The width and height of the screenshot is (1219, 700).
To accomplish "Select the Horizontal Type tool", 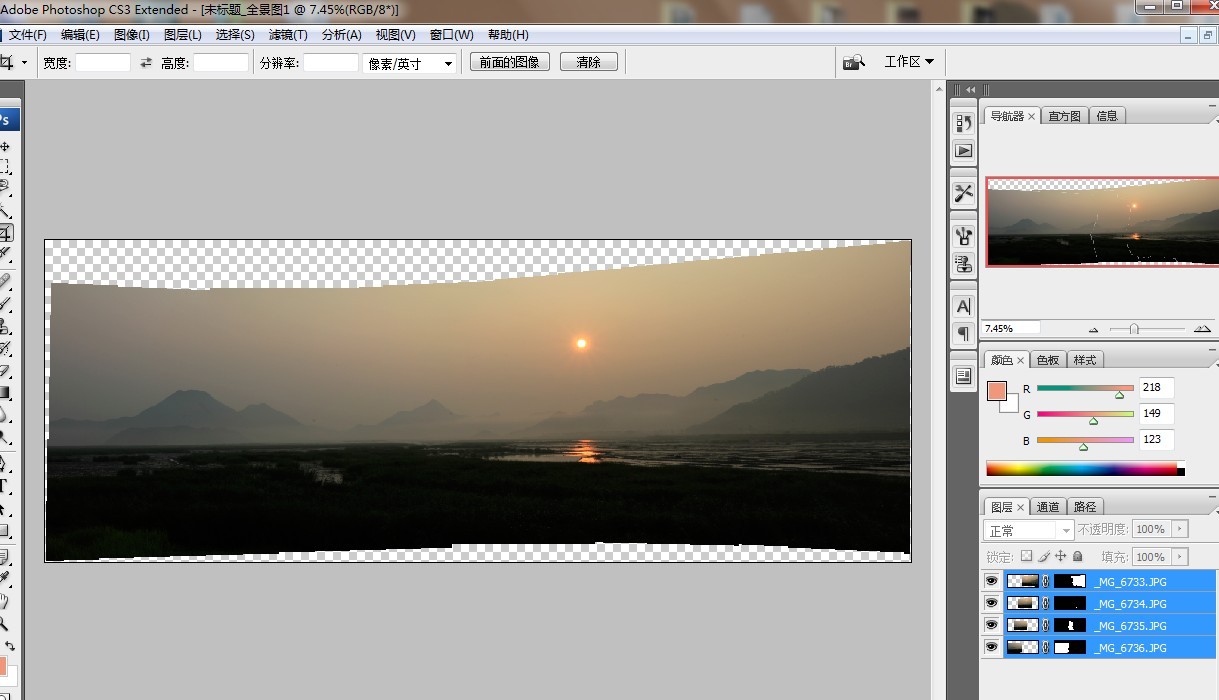I will (x=5, y=487).
